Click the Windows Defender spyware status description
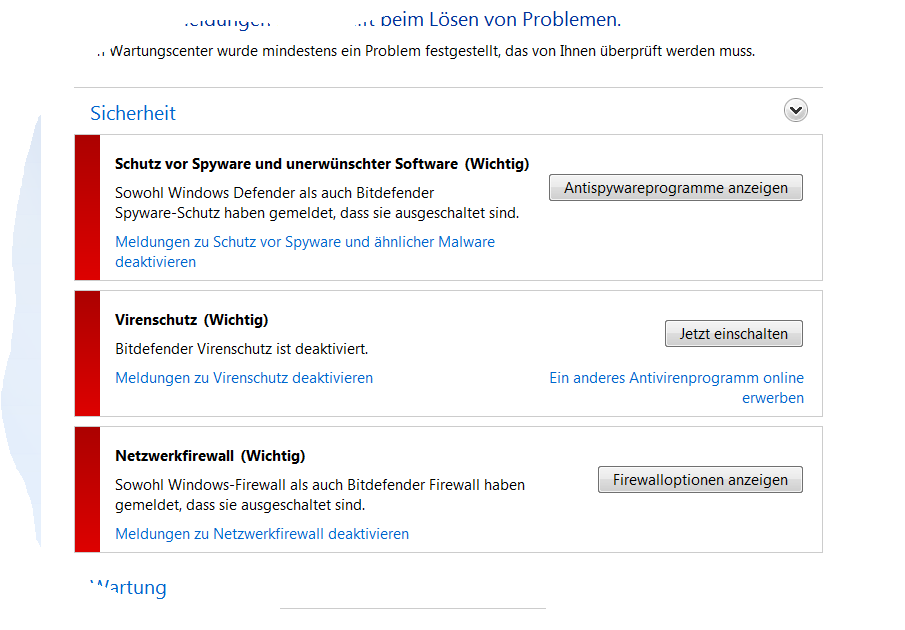Screen dimensions: 905x630 coord(316,203)
